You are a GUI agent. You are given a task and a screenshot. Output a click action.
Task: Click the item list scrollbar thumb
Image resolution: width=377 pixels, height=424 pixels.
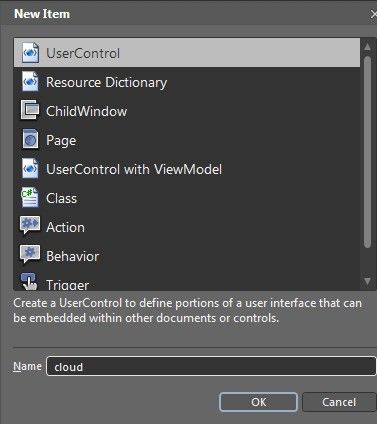tap(367, 152)
